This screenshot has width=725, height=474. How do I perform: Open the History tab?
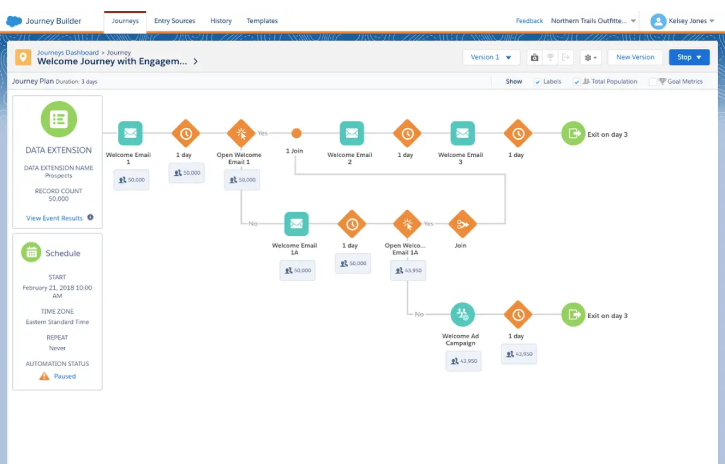click(221, 20)
